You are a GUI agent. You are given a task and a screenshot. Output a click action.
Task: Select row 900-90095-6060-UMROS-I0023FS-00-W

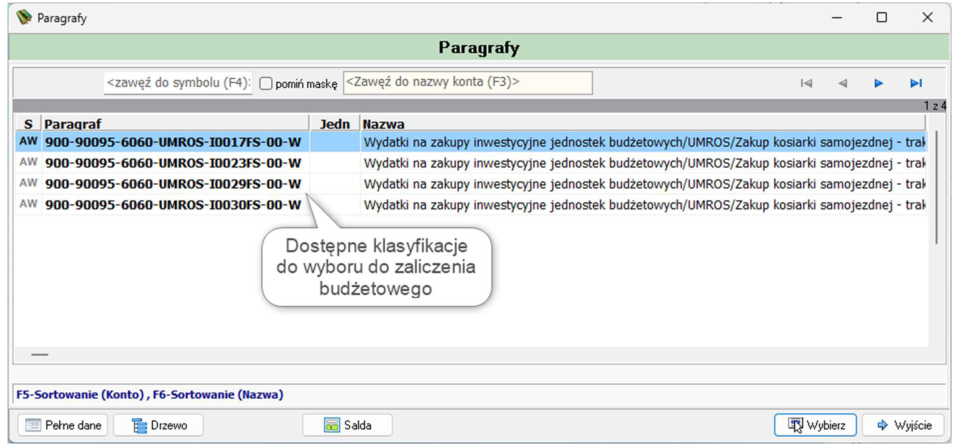[x=471, y=163]
